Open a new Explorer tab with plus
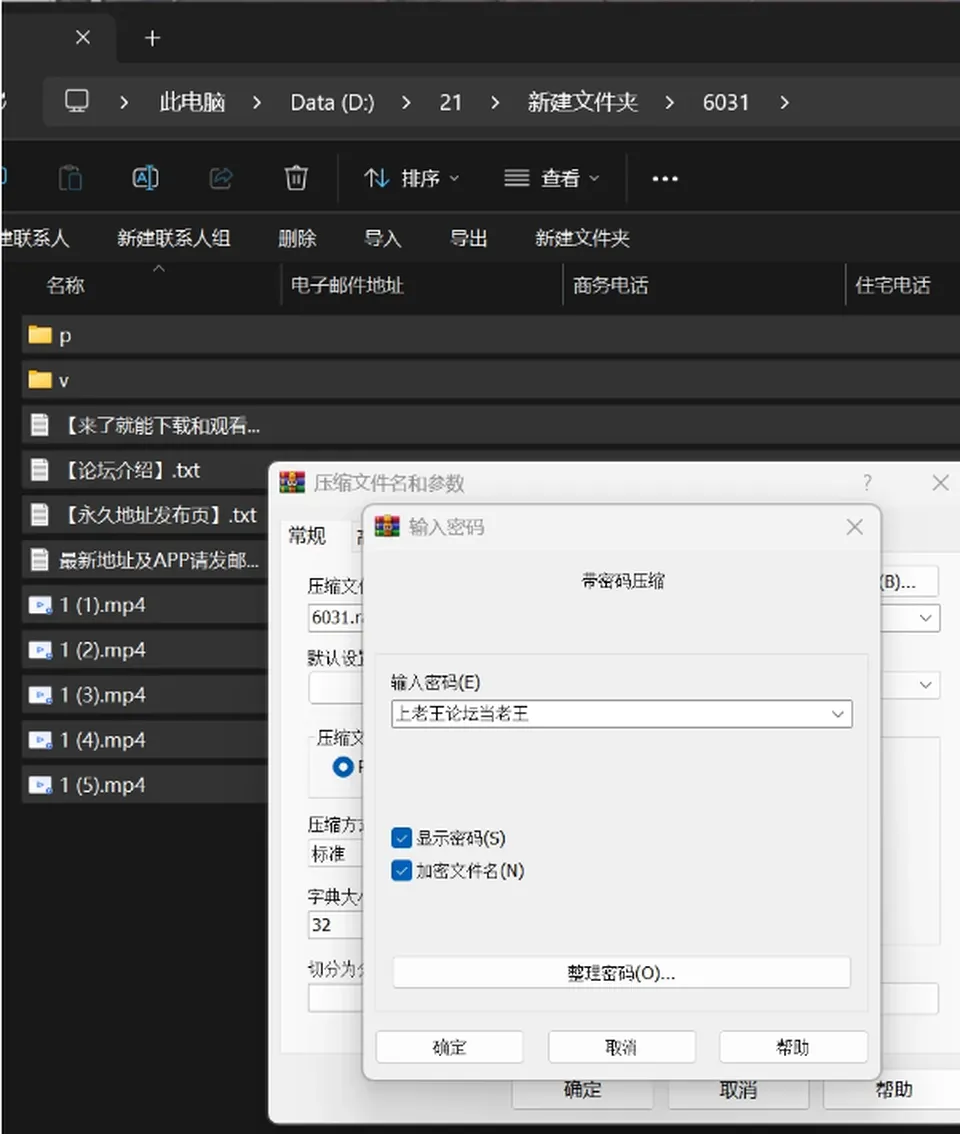Viewport: 960px width, 1134px height. 152,38
